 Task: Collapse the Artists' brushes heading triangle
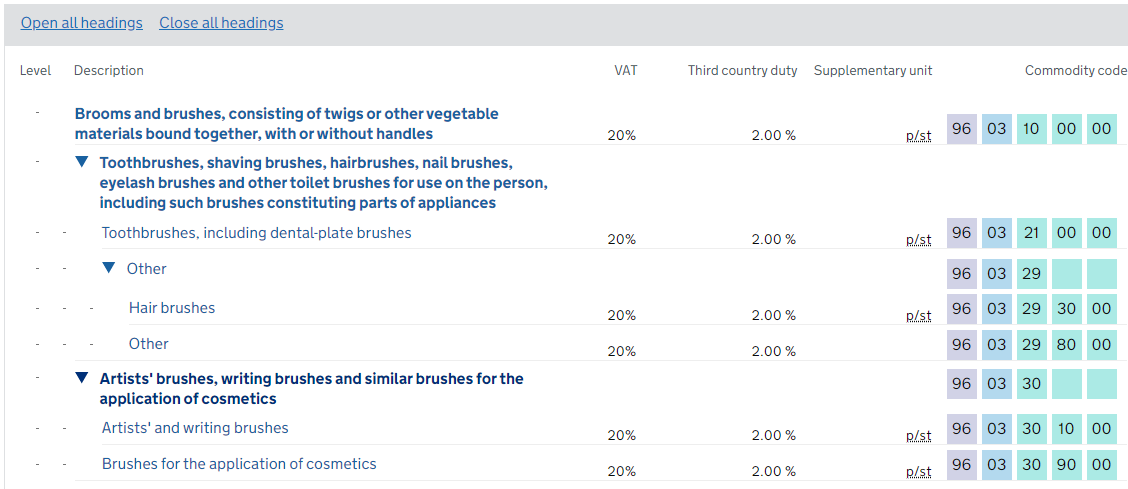coord(82,378)
